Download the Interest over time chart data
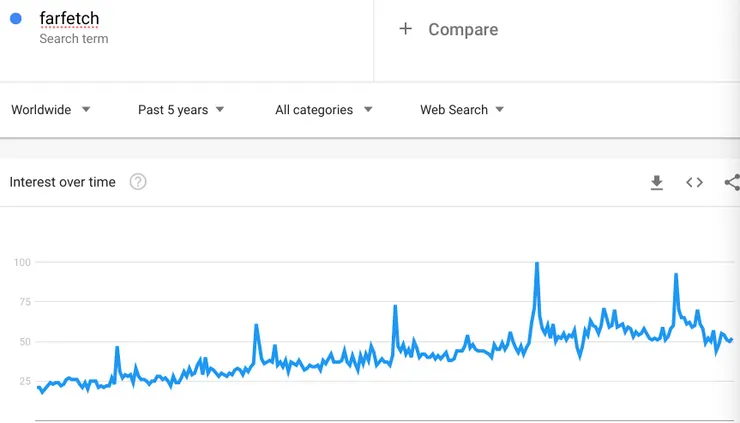This screenshot has width=740, height=423. (657, 182)
